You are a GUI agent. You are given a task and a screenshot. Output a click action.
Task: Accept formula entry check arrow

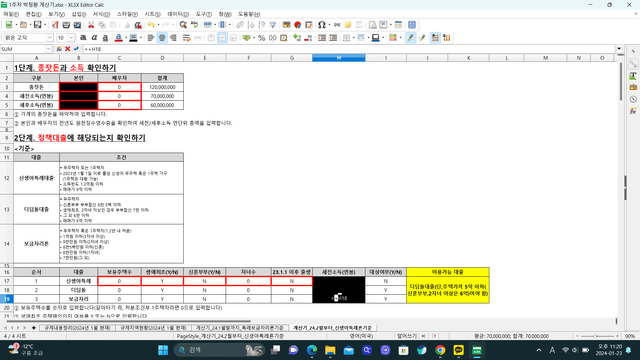(76, 49)
